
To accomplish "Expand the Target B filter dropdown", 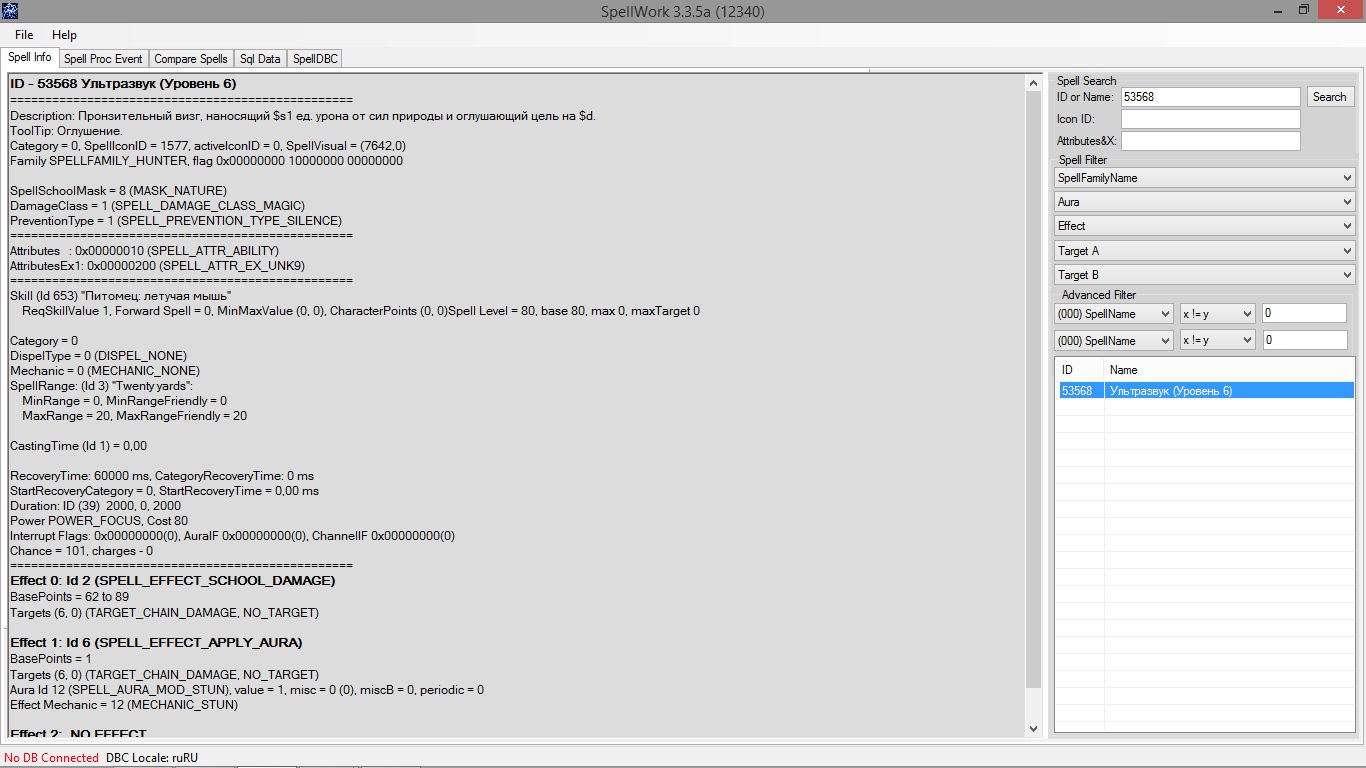I will click(x=1205, y=275).
